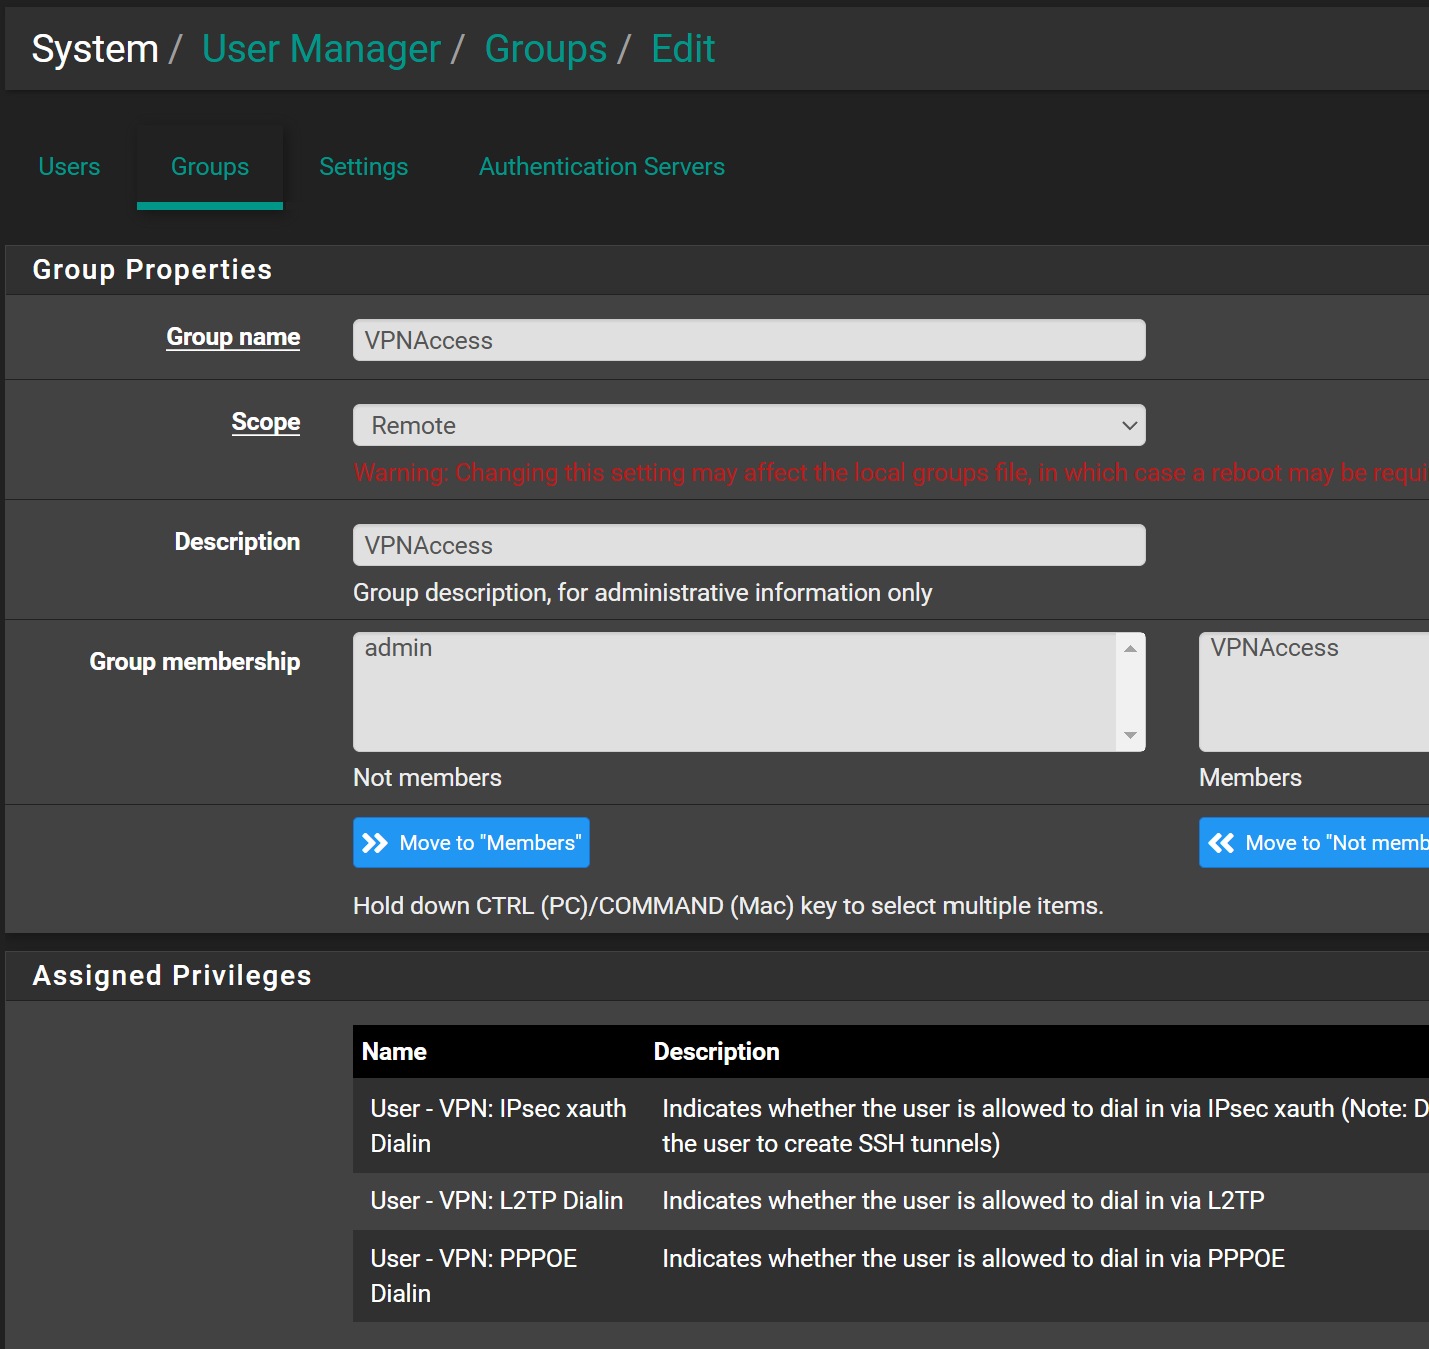This screenshot has width=1429, height=1349.
Task: Click the Not members list scroll-down arrow
Action: (1130, 735)
